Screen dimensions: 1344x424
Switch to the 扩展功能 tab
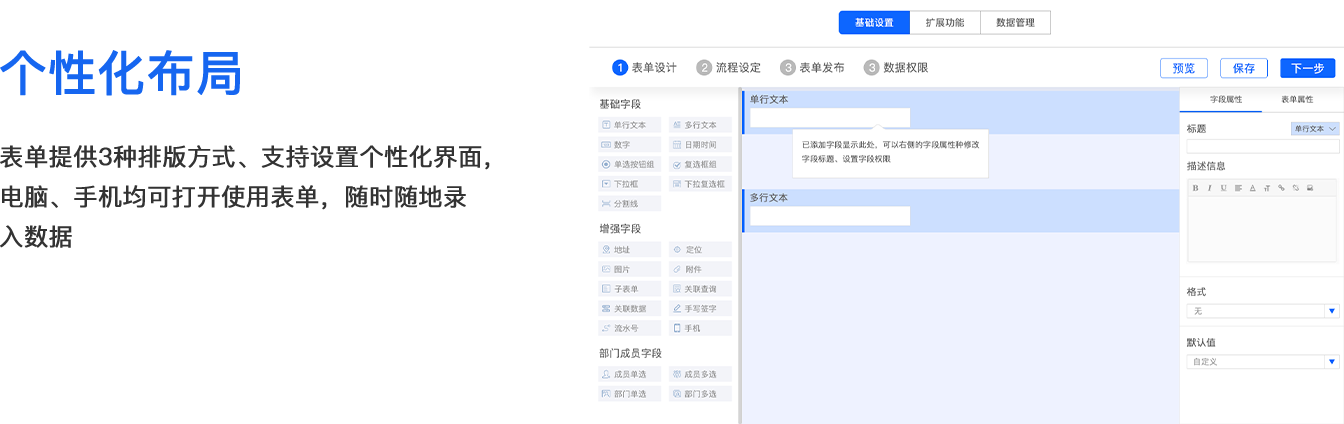point(945,22)
